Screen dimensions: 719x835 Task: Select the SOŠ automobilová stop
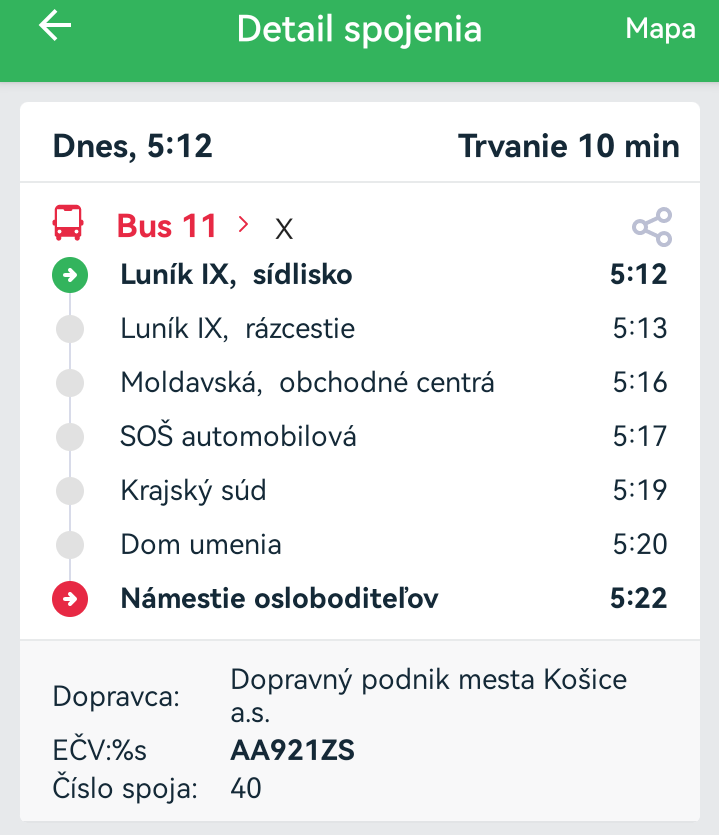pos(238,437)
